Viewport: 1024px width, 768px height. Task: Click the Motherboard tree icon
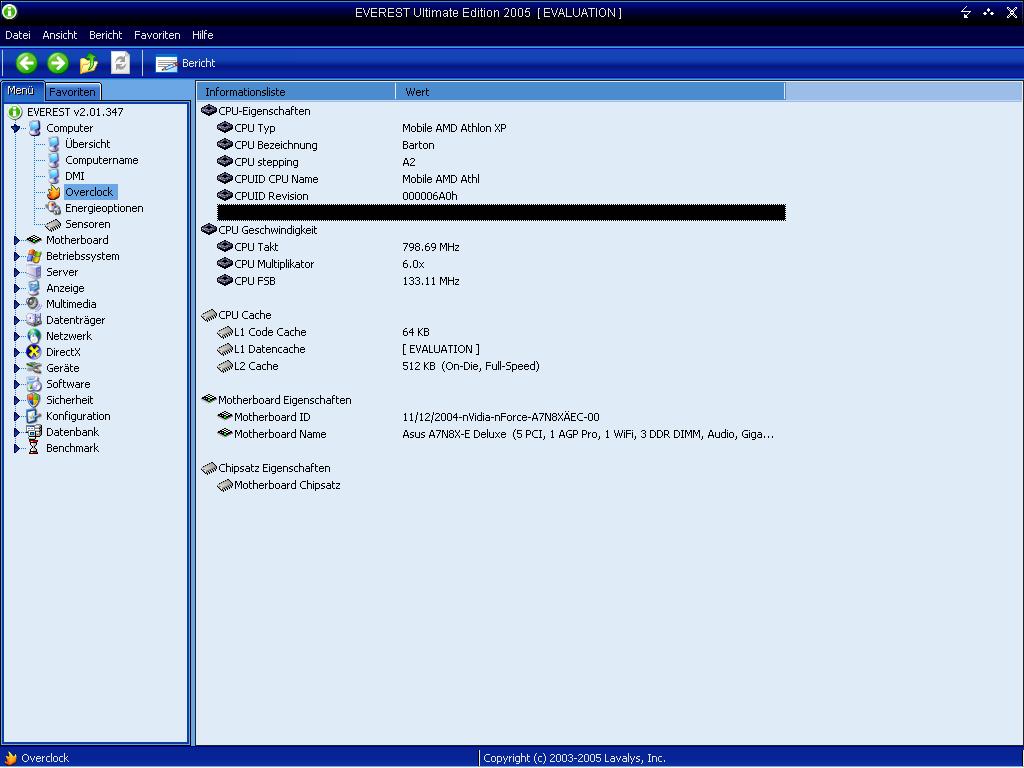pos(34,240)
